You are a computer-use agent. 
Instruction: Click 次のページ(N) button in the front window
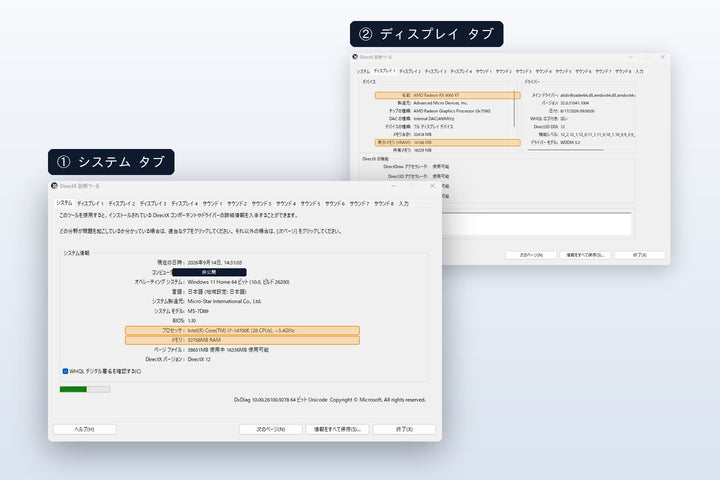[270, 429]
